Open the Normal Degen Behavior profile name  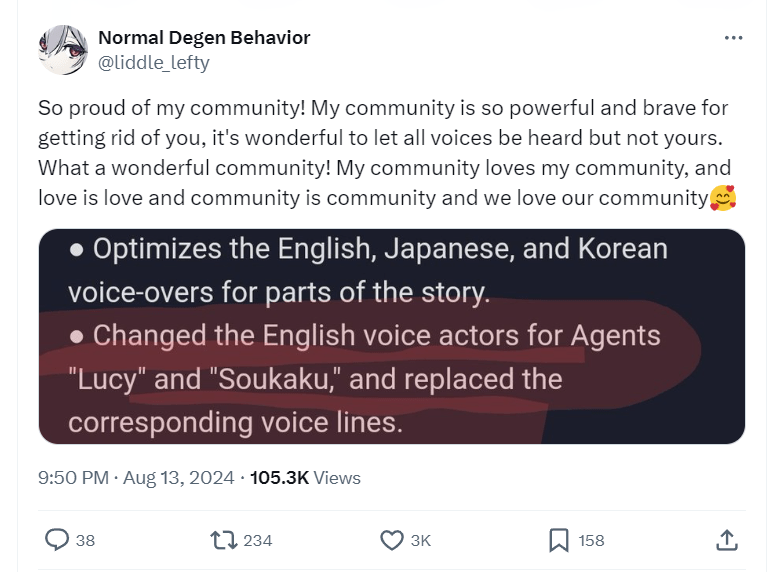tap(204, 38)
